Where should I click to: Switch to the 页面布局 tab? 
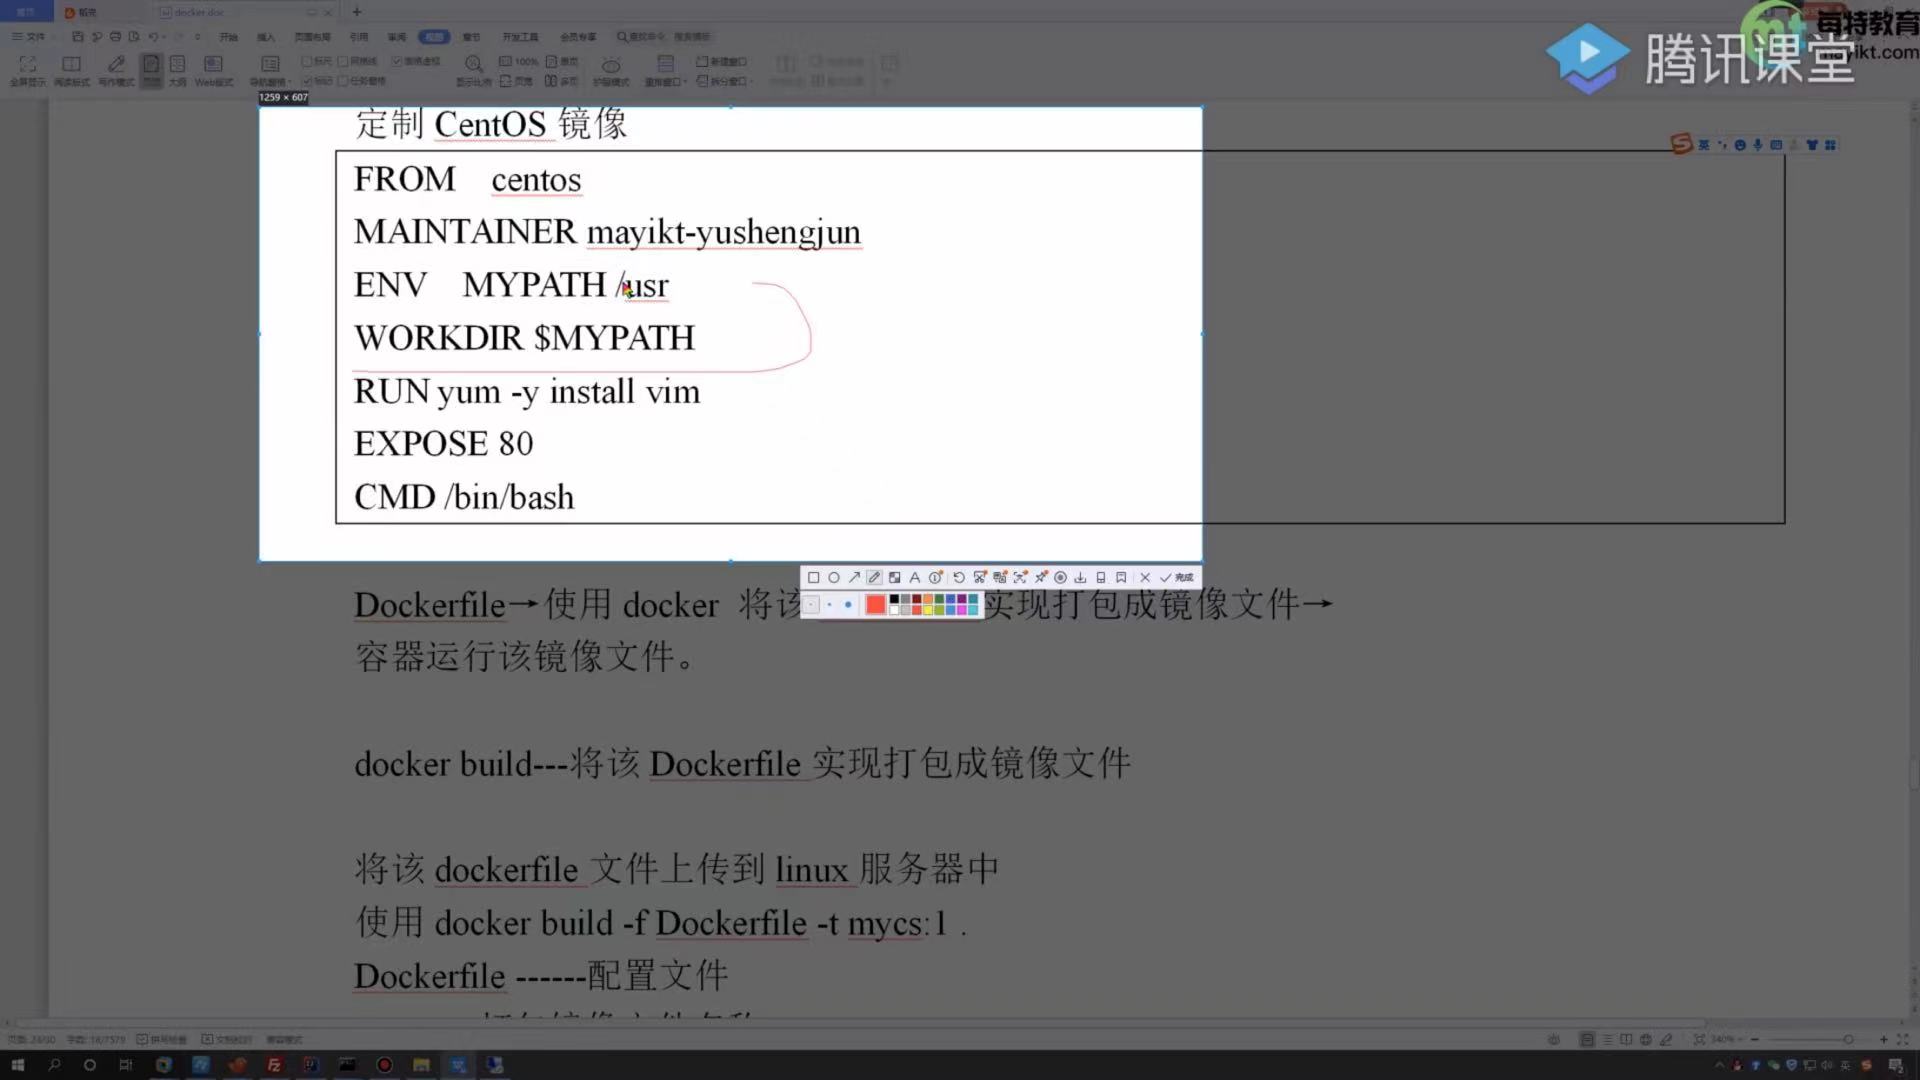312,37
